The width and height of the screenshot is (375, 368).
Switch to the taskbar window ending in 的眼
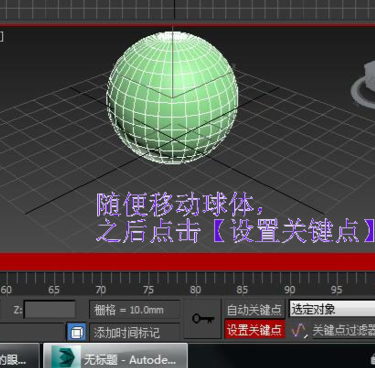pos(19,357)
